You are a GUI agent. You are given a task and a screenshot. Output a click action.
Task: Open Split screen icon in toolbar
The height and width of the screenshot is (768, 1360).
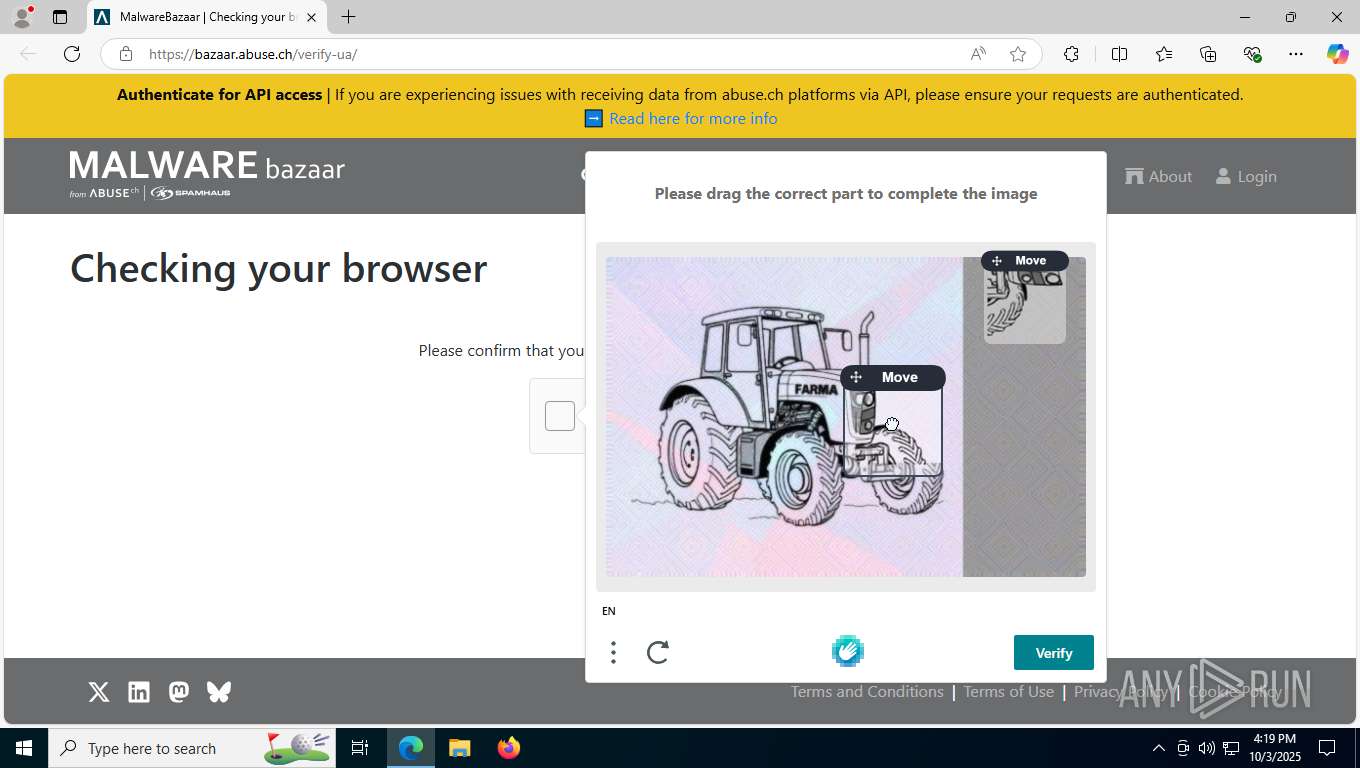(x=1119, y=54)
